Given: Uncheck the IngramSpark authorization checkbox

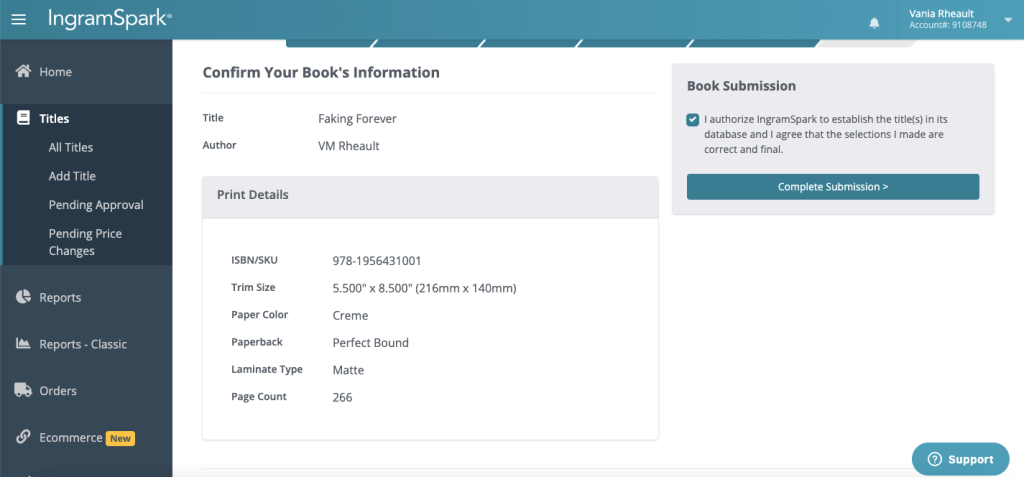Looking at the screenshot, I should (693, 120).
